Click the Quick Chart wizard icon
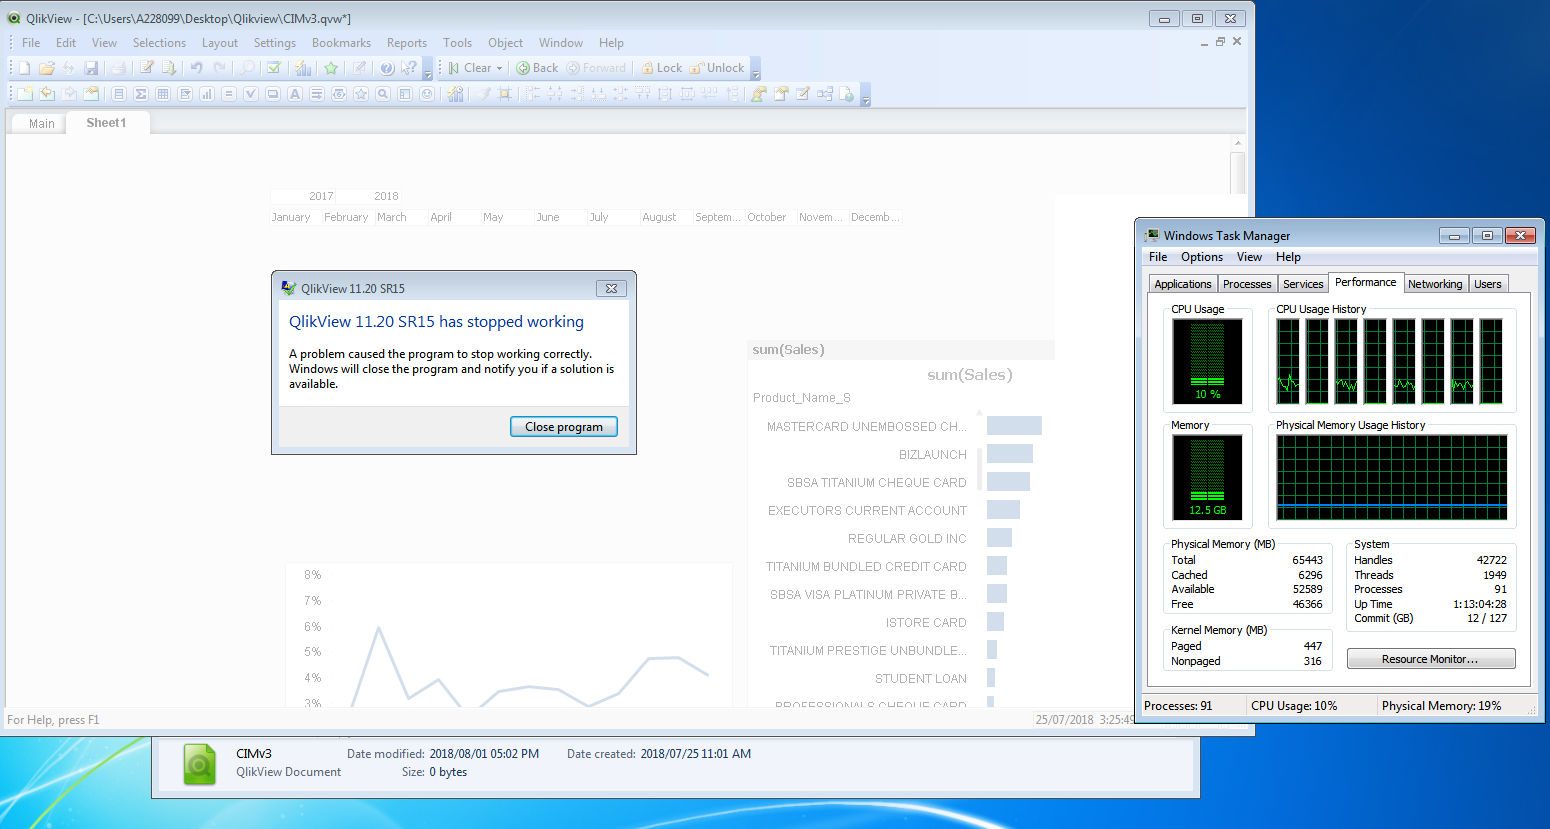This screenshot has width=1550, height=829. 303,68
